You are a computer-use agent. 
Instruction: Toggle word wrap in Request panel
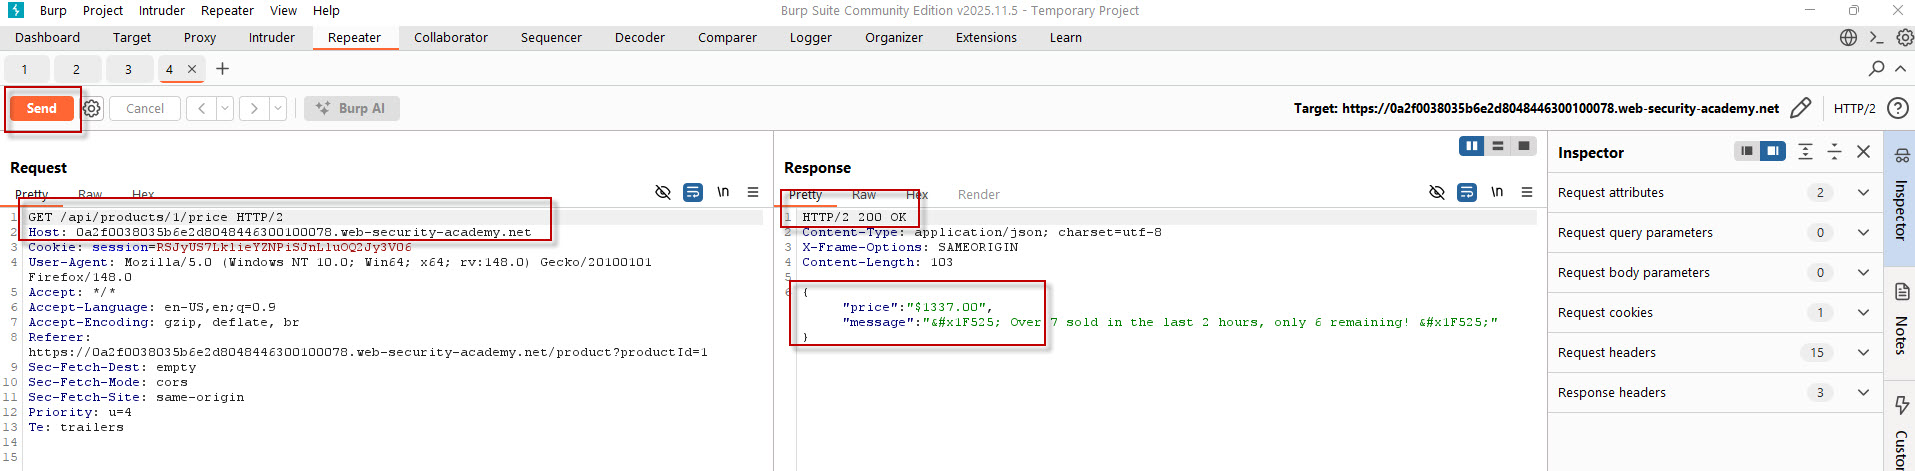[693, 192]
